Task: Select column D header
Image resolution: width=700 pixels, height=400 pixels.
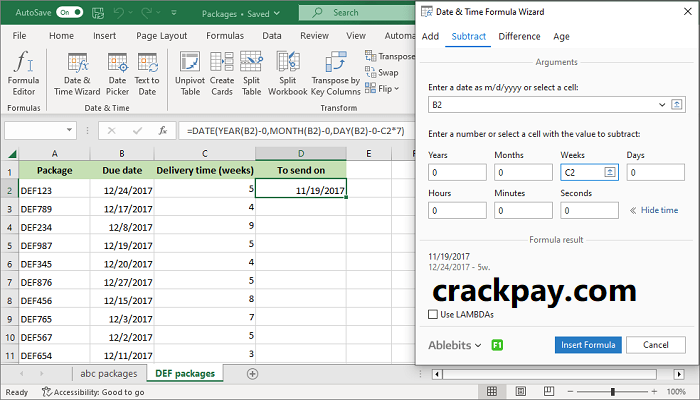Action: pos(301,154)
